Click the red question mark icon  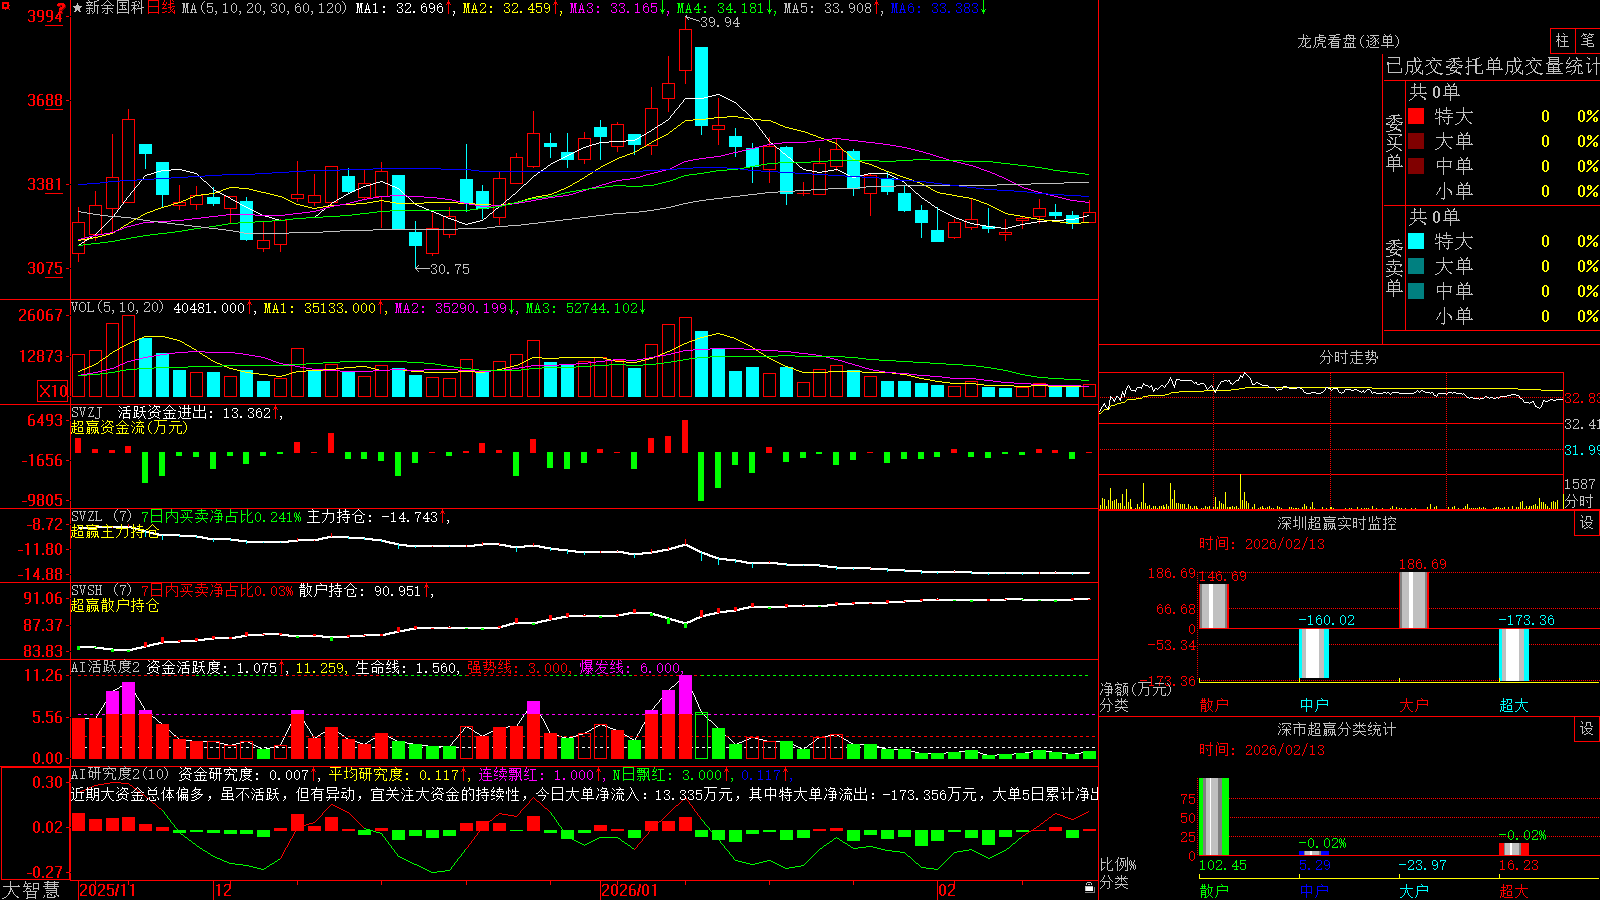pyautogui.click(x=62, y=8)
